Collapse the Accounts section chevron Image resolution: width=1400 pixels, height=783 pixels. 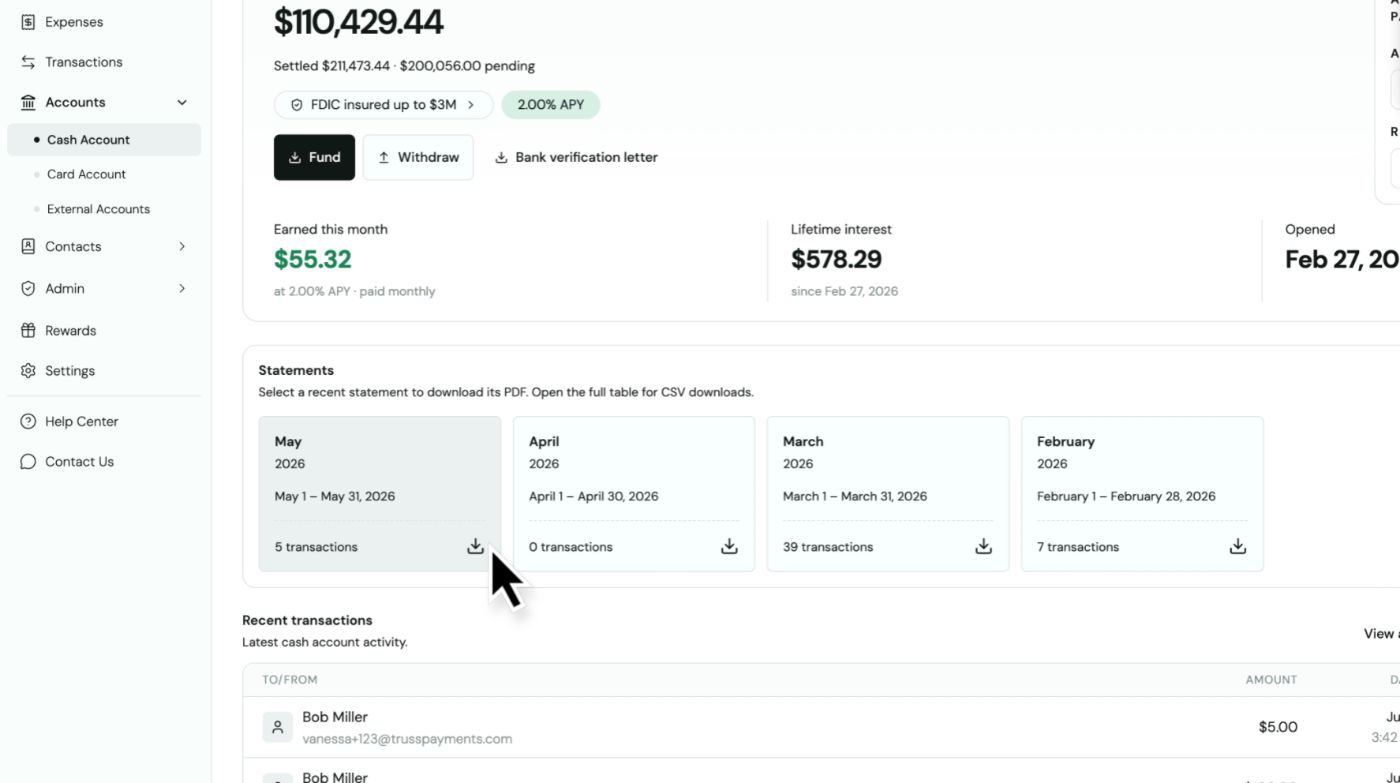tap(182, 102)
